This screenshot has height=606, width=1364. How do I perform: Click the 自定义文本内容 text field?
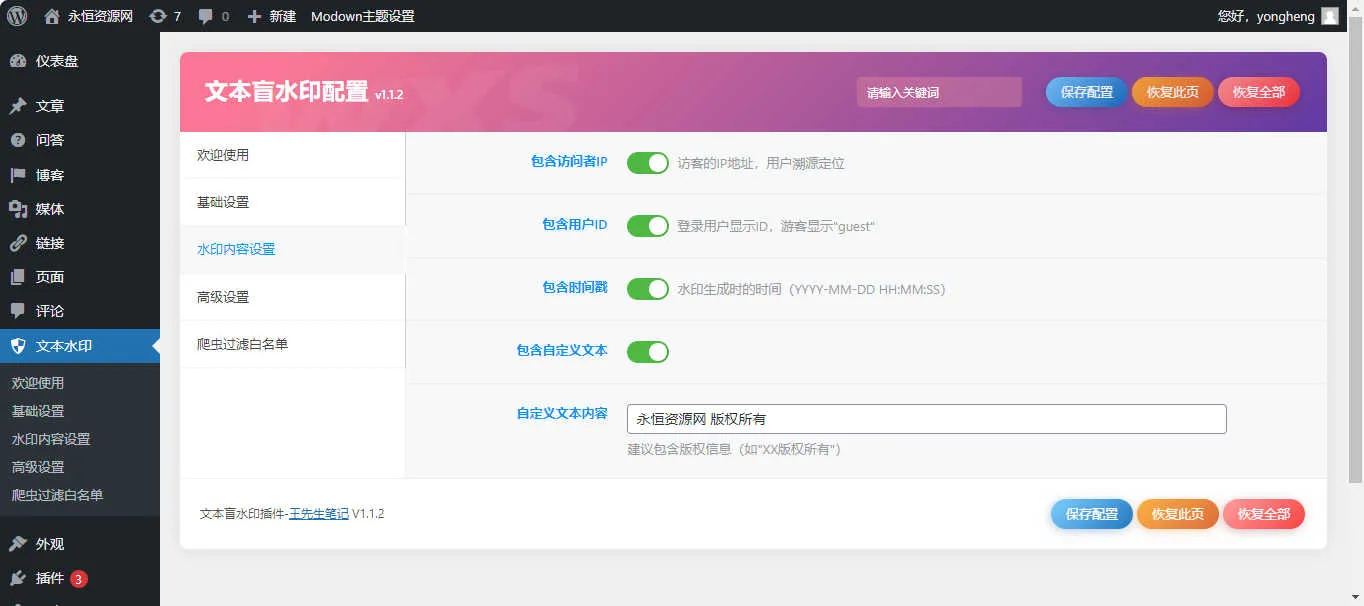pyautogui.click(x=925, y=419)
